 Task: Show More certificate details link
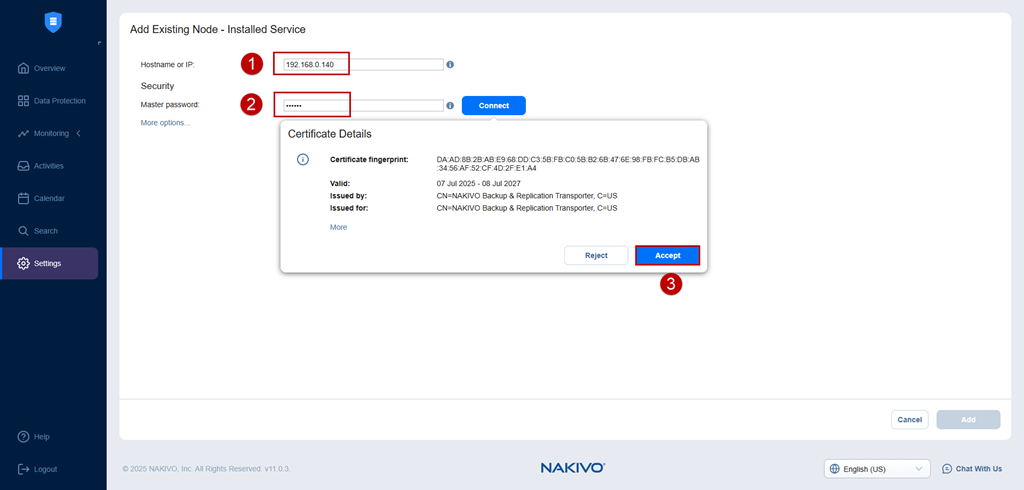pyautogui.click(x=338, y=227)
